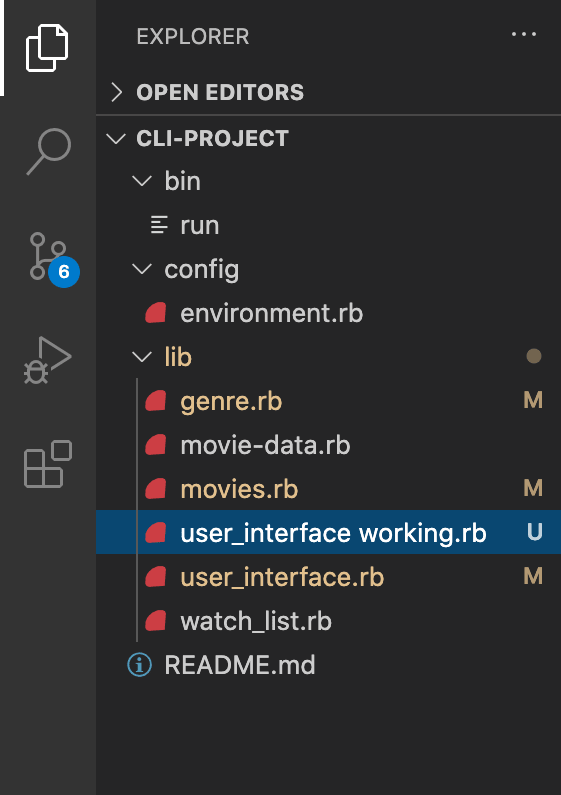Open the Run and Debug view
Image resolution: width=561 pixels, height=795 pixels.
coord(48,359)
